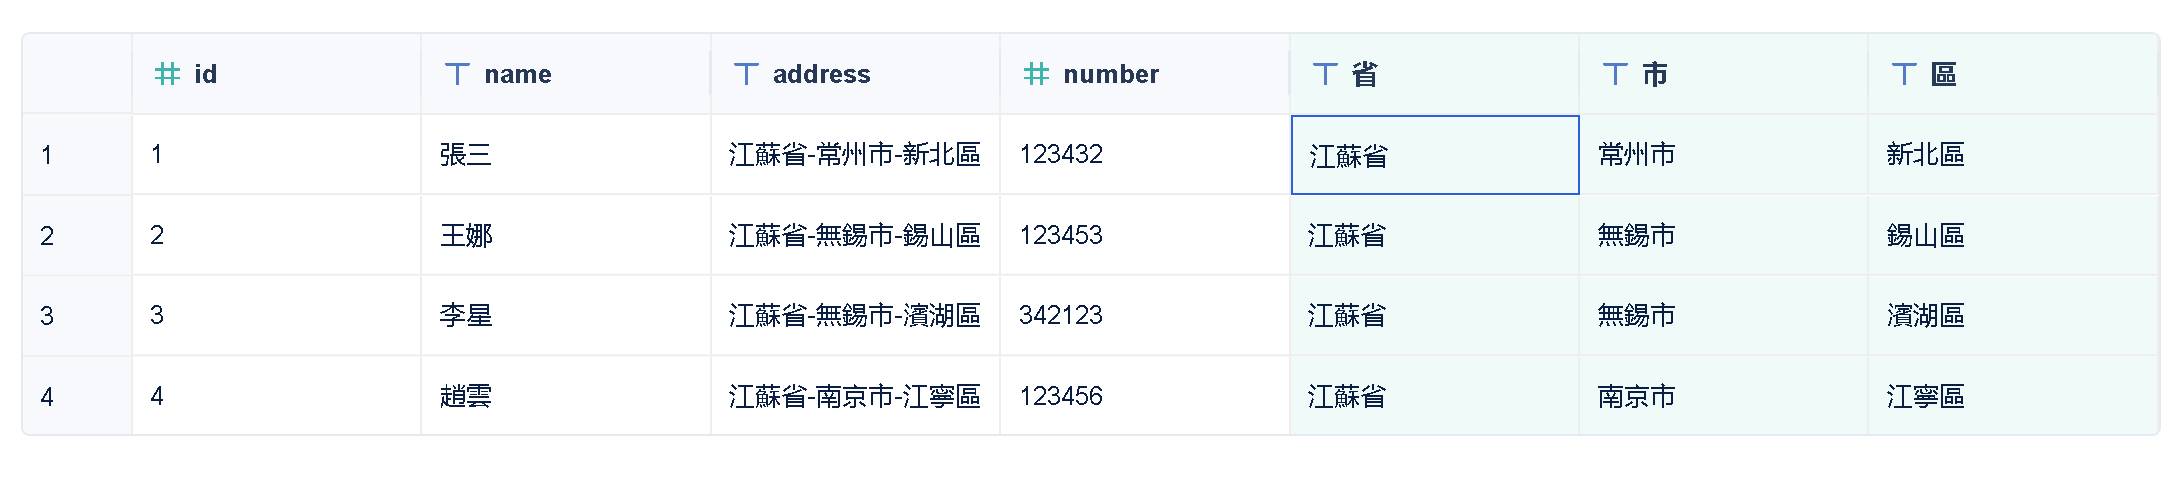
Task: Click the selected 江蘇省 cell in row 1
Action: 1434,155
